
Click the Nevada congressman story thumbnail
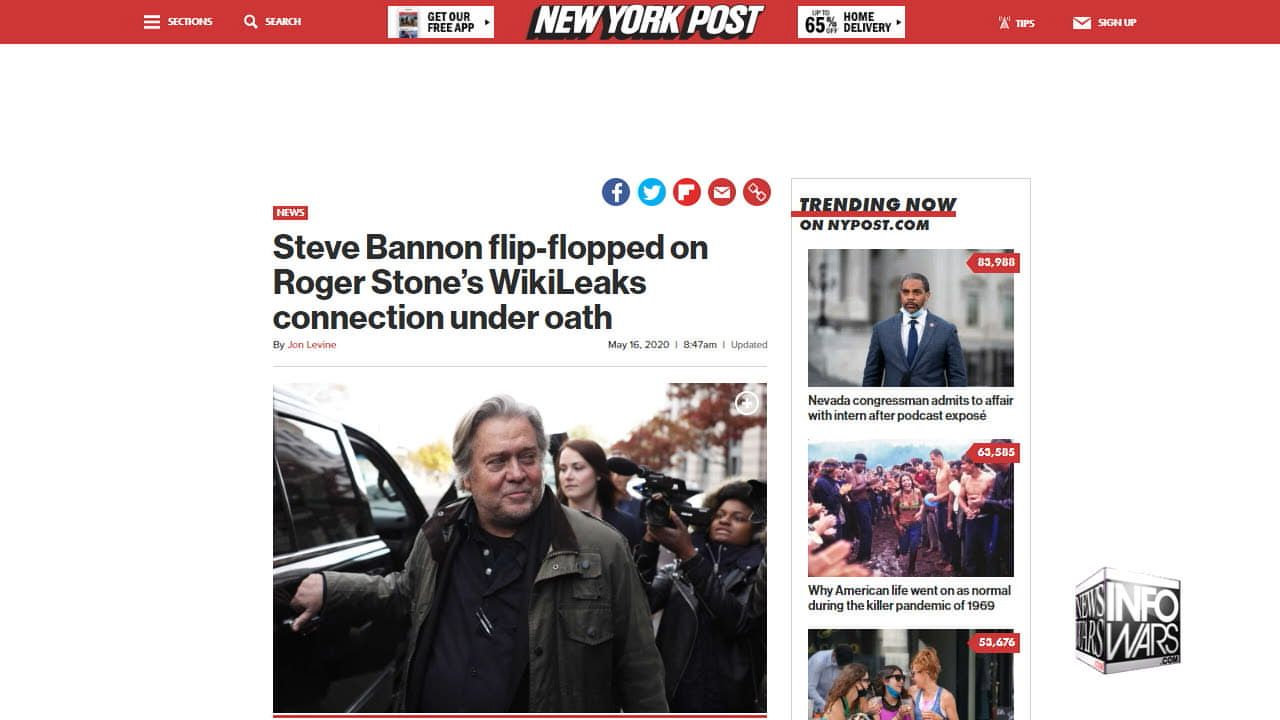910,318
